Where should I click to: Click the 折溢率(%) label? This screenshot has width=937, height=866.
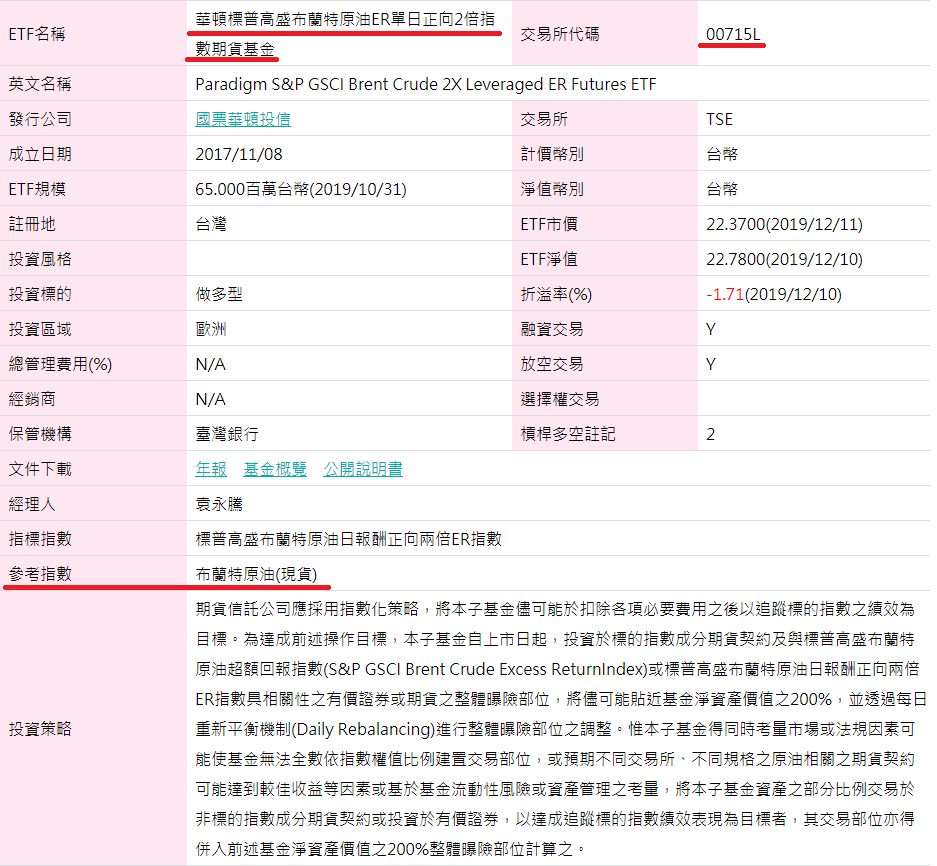tap(556, 294)
